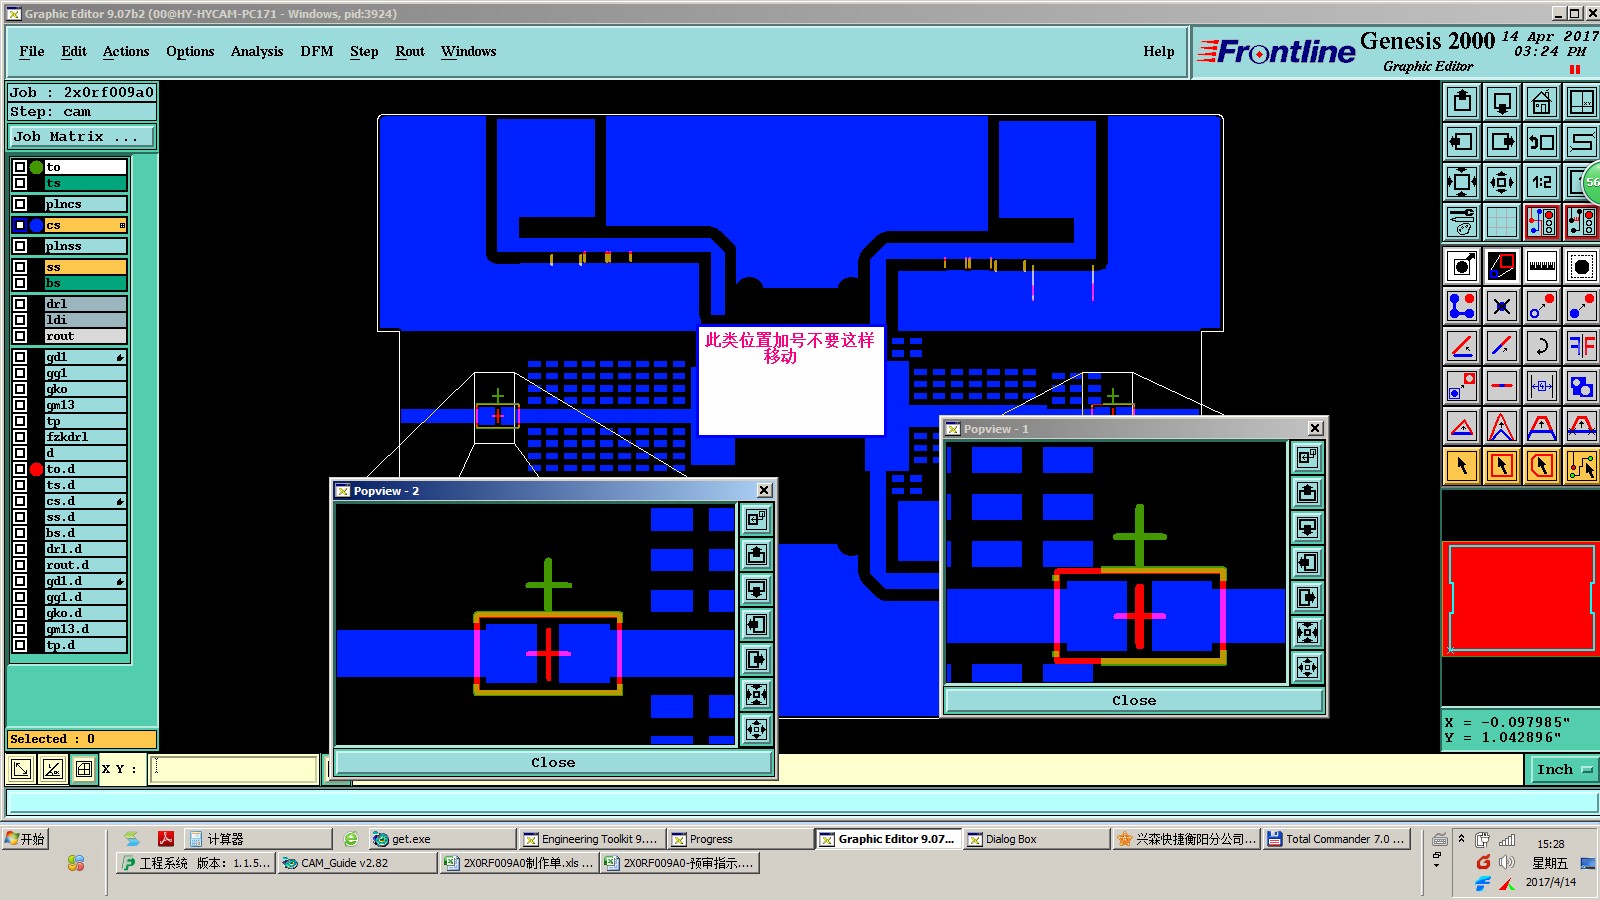Select the ruler measure tool

[x=1542, y=266]
